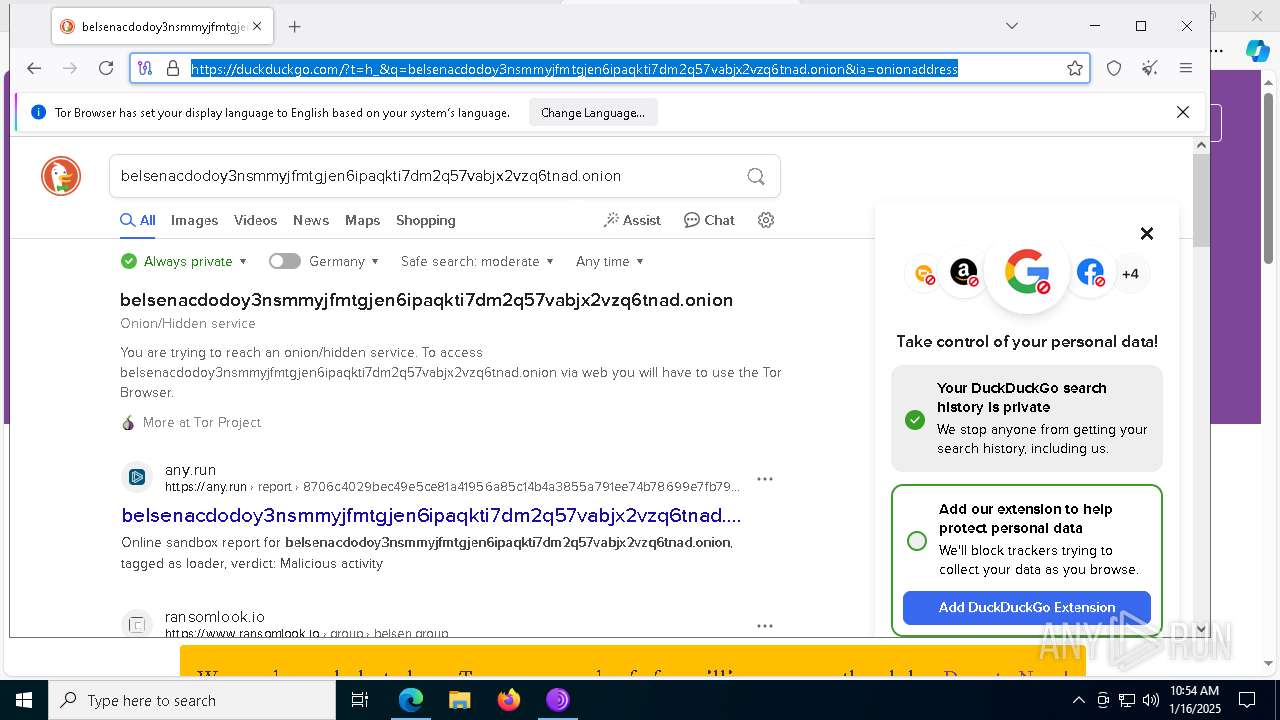Open the any.run result options menu
Image resolution: width=1280 pixels, height=720 pixels.
point(765,479)
